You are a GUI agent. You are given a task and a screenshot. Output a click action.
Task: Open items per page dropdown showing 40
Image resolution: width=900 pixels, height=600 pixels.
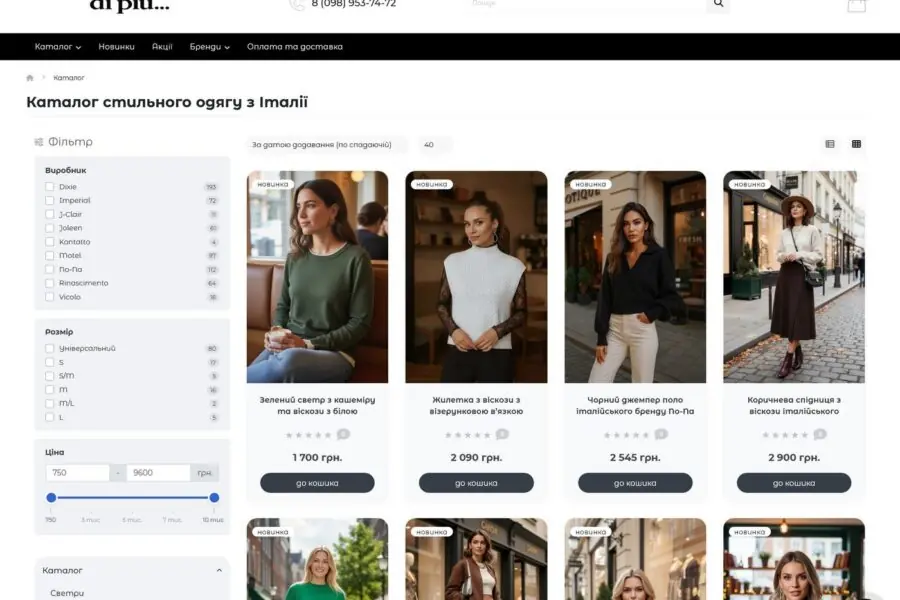pos(434,145)
